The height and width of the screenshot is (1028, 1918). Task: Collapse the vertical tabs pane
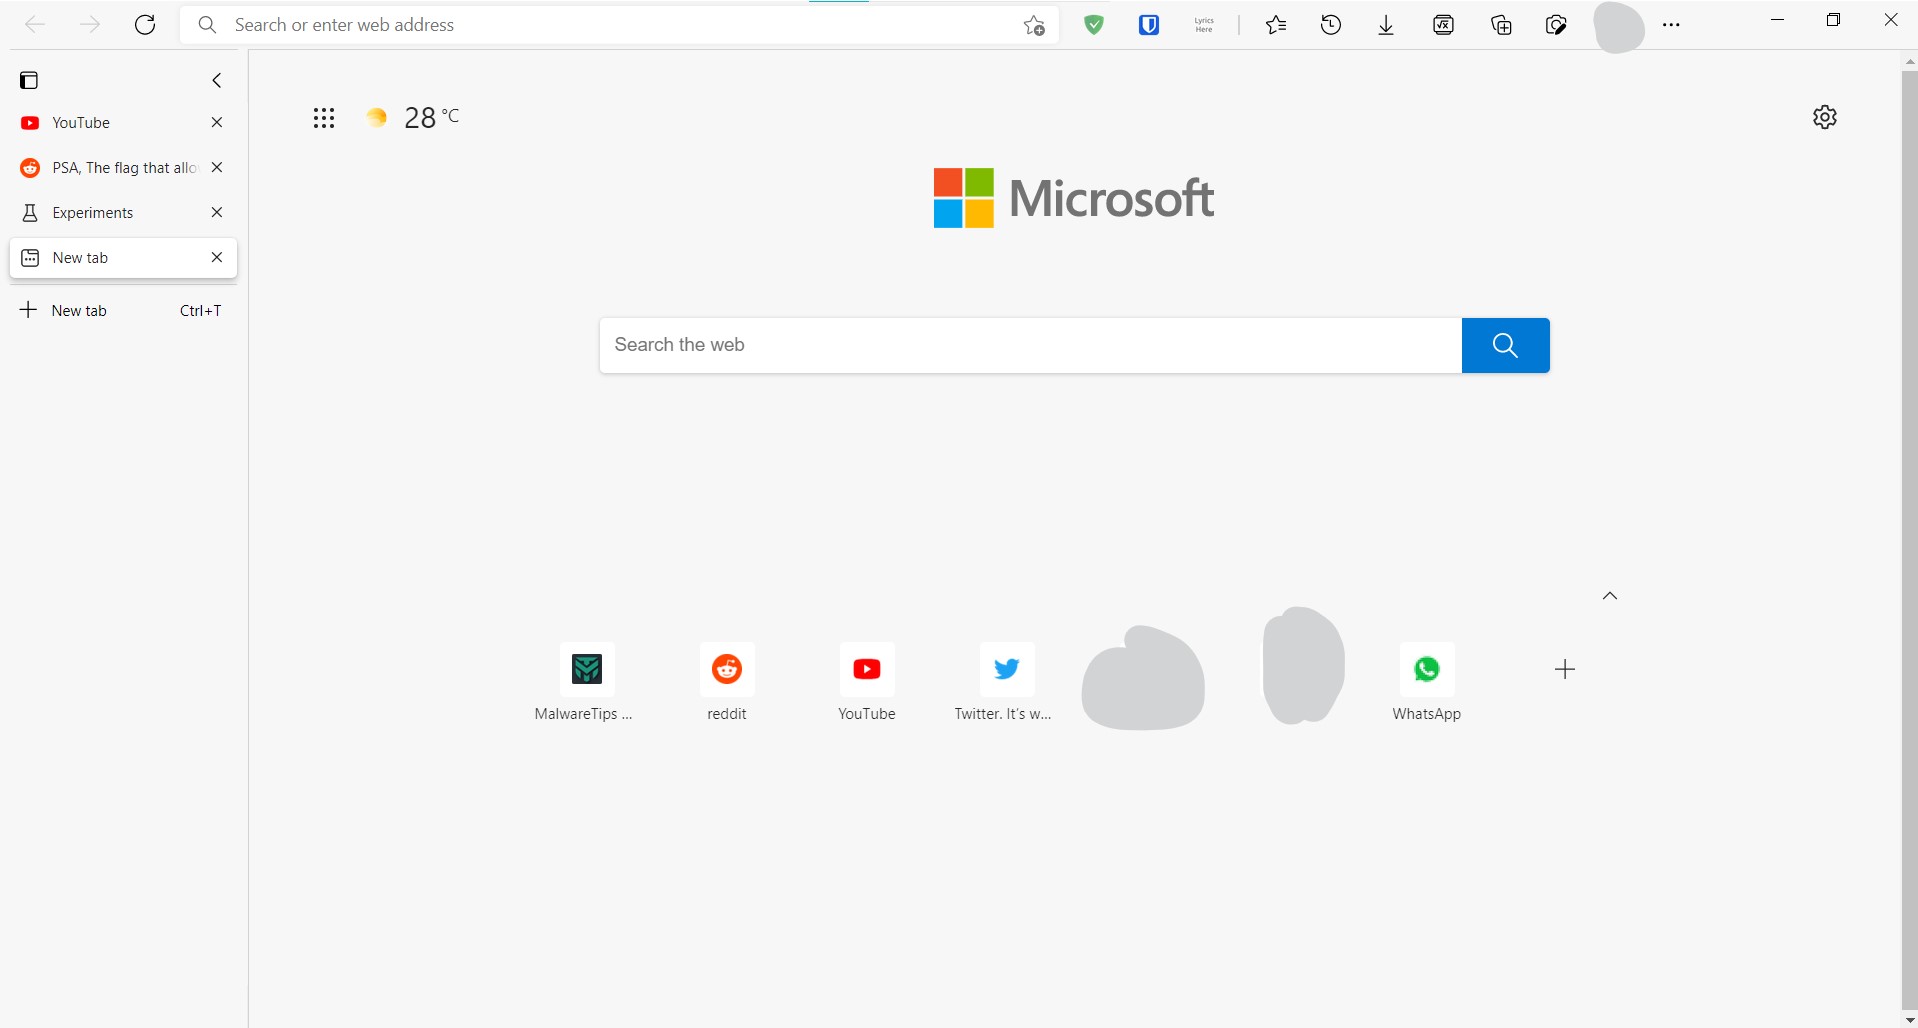click(x=217, y=80)
